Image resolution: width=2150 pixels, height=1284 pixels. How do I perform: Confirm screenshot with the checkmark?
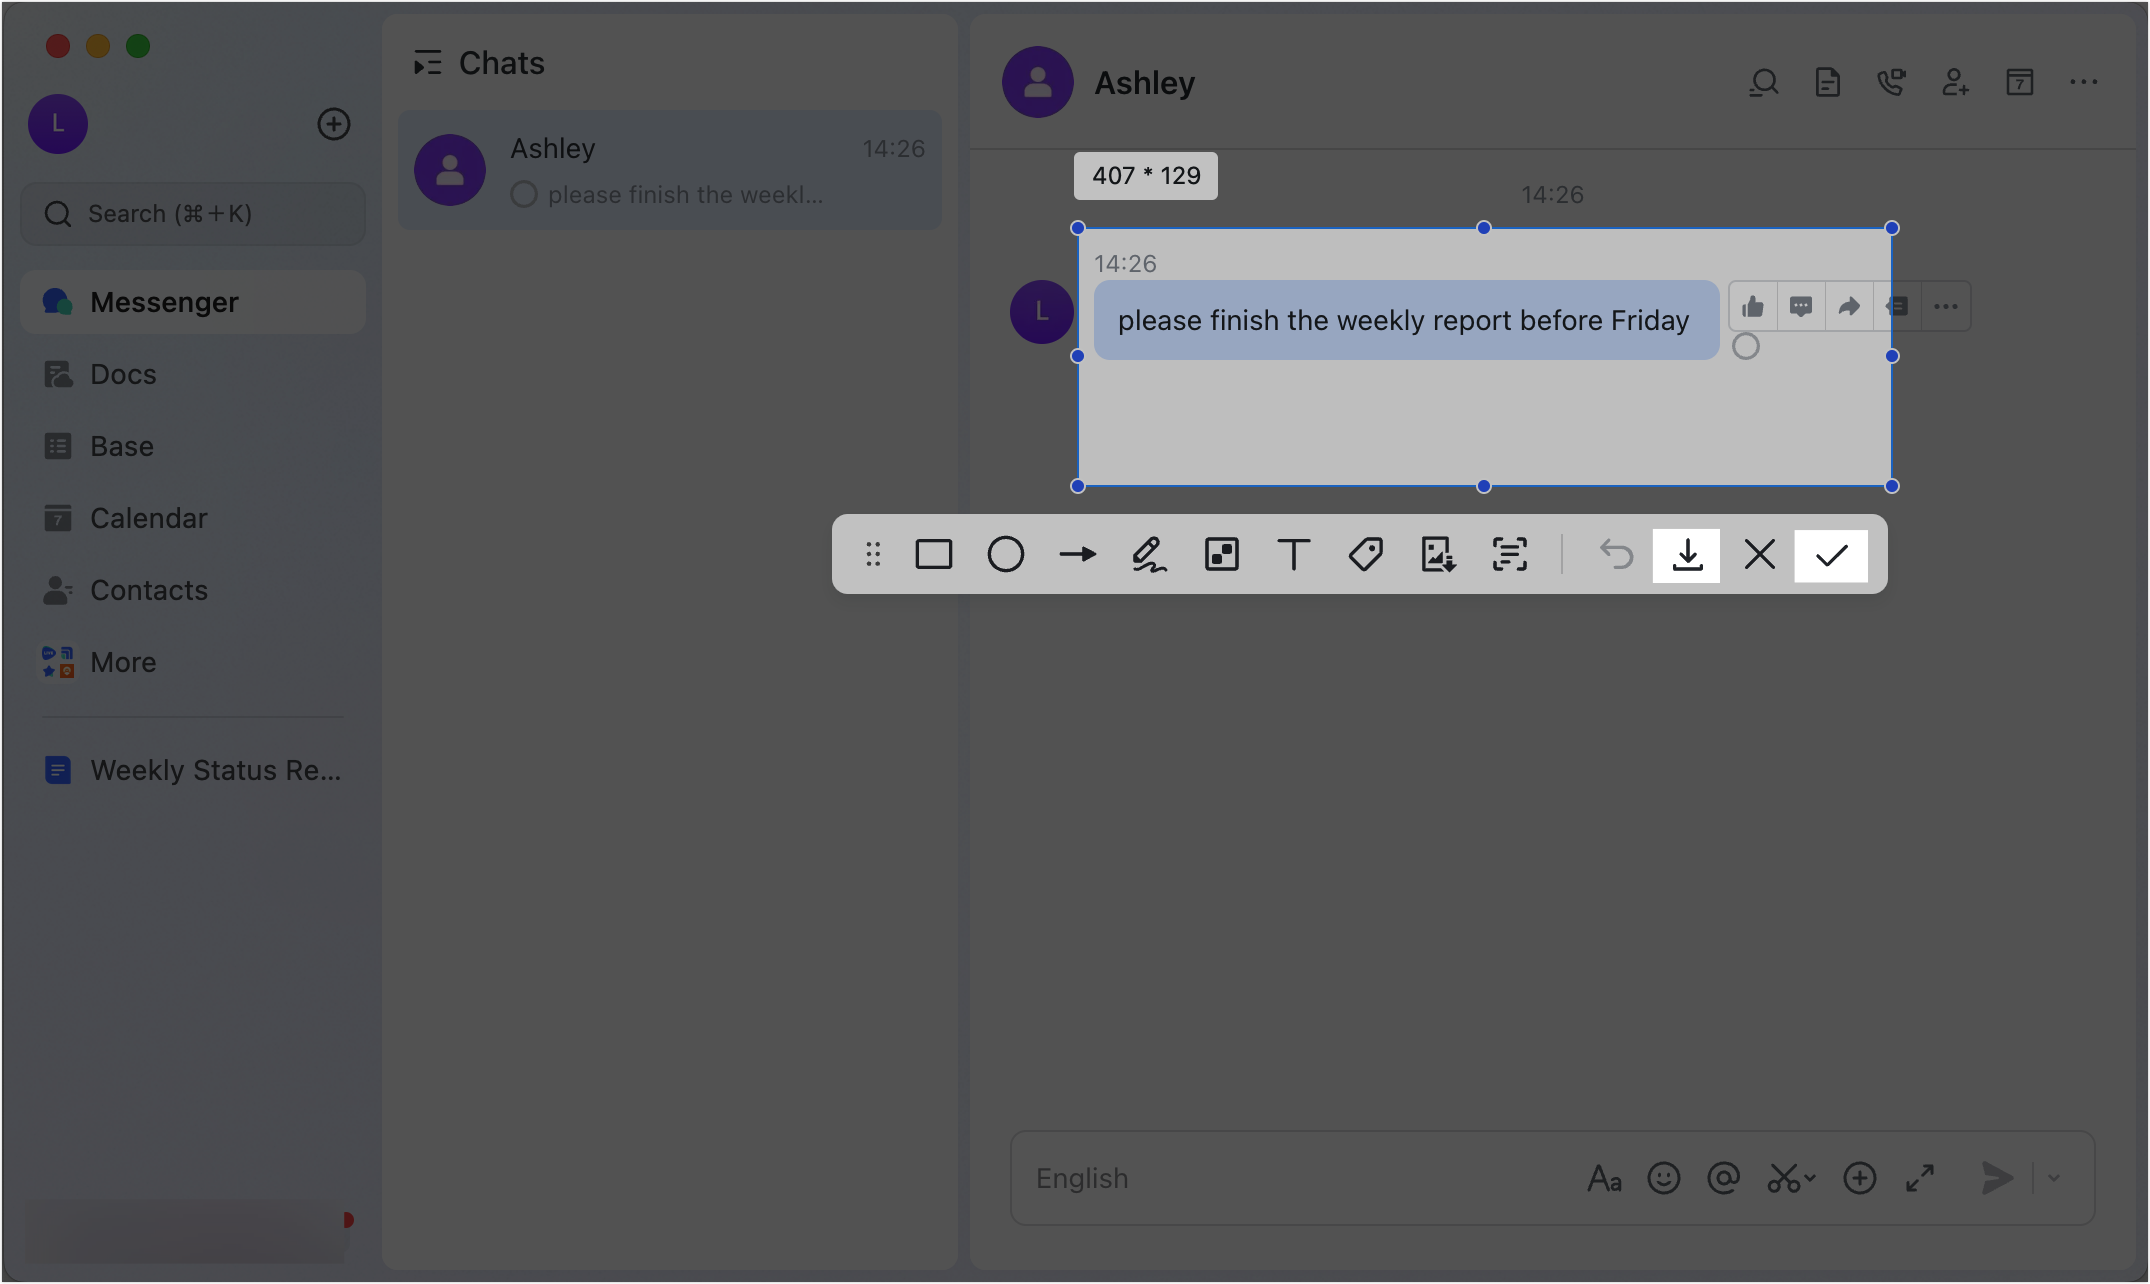(1831, 555)
